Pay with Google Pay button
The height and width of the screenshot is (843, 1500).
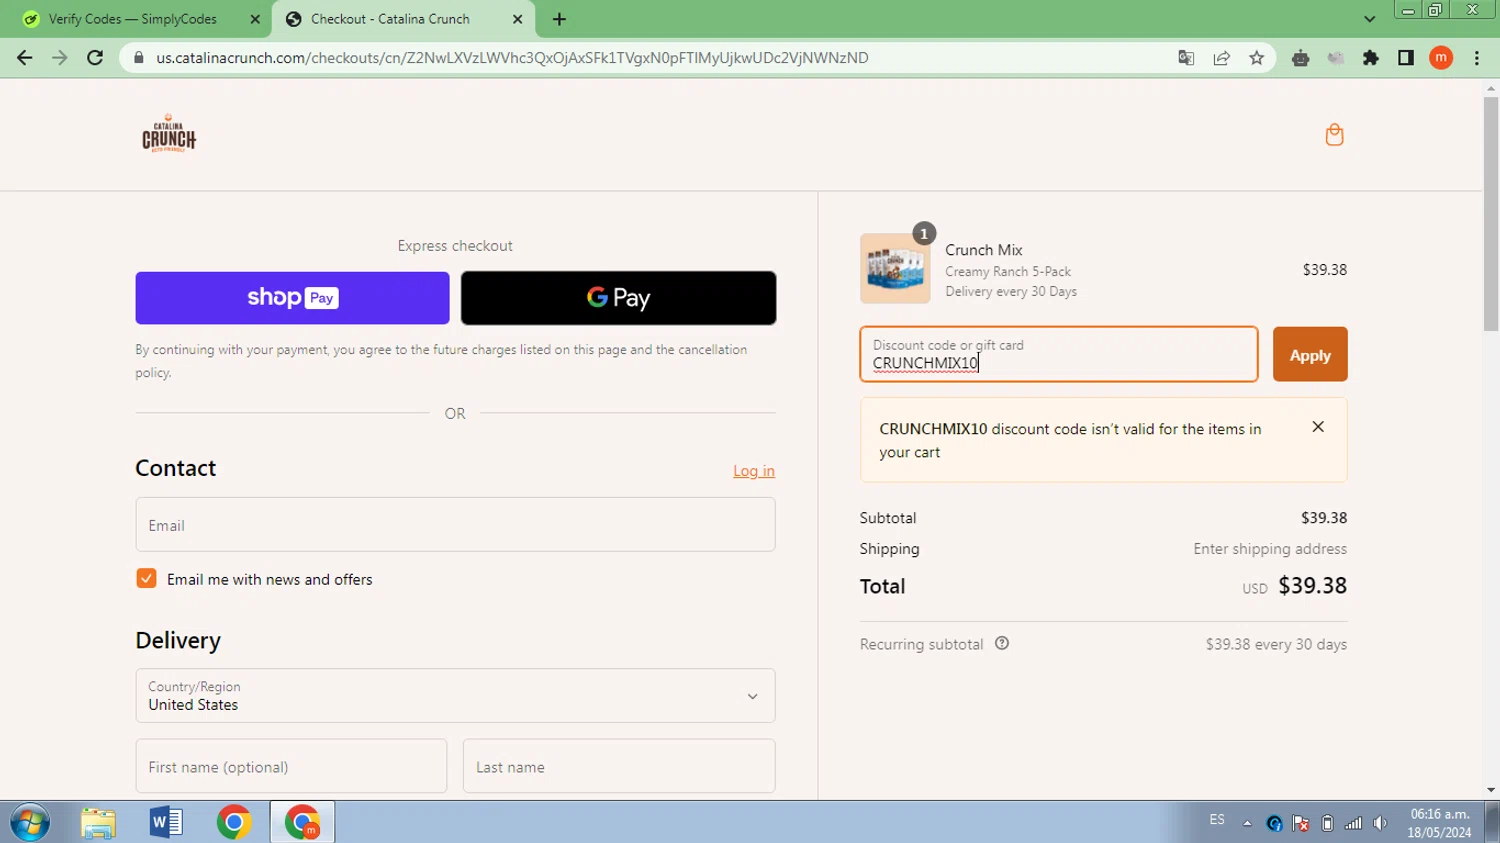point(618,298)
